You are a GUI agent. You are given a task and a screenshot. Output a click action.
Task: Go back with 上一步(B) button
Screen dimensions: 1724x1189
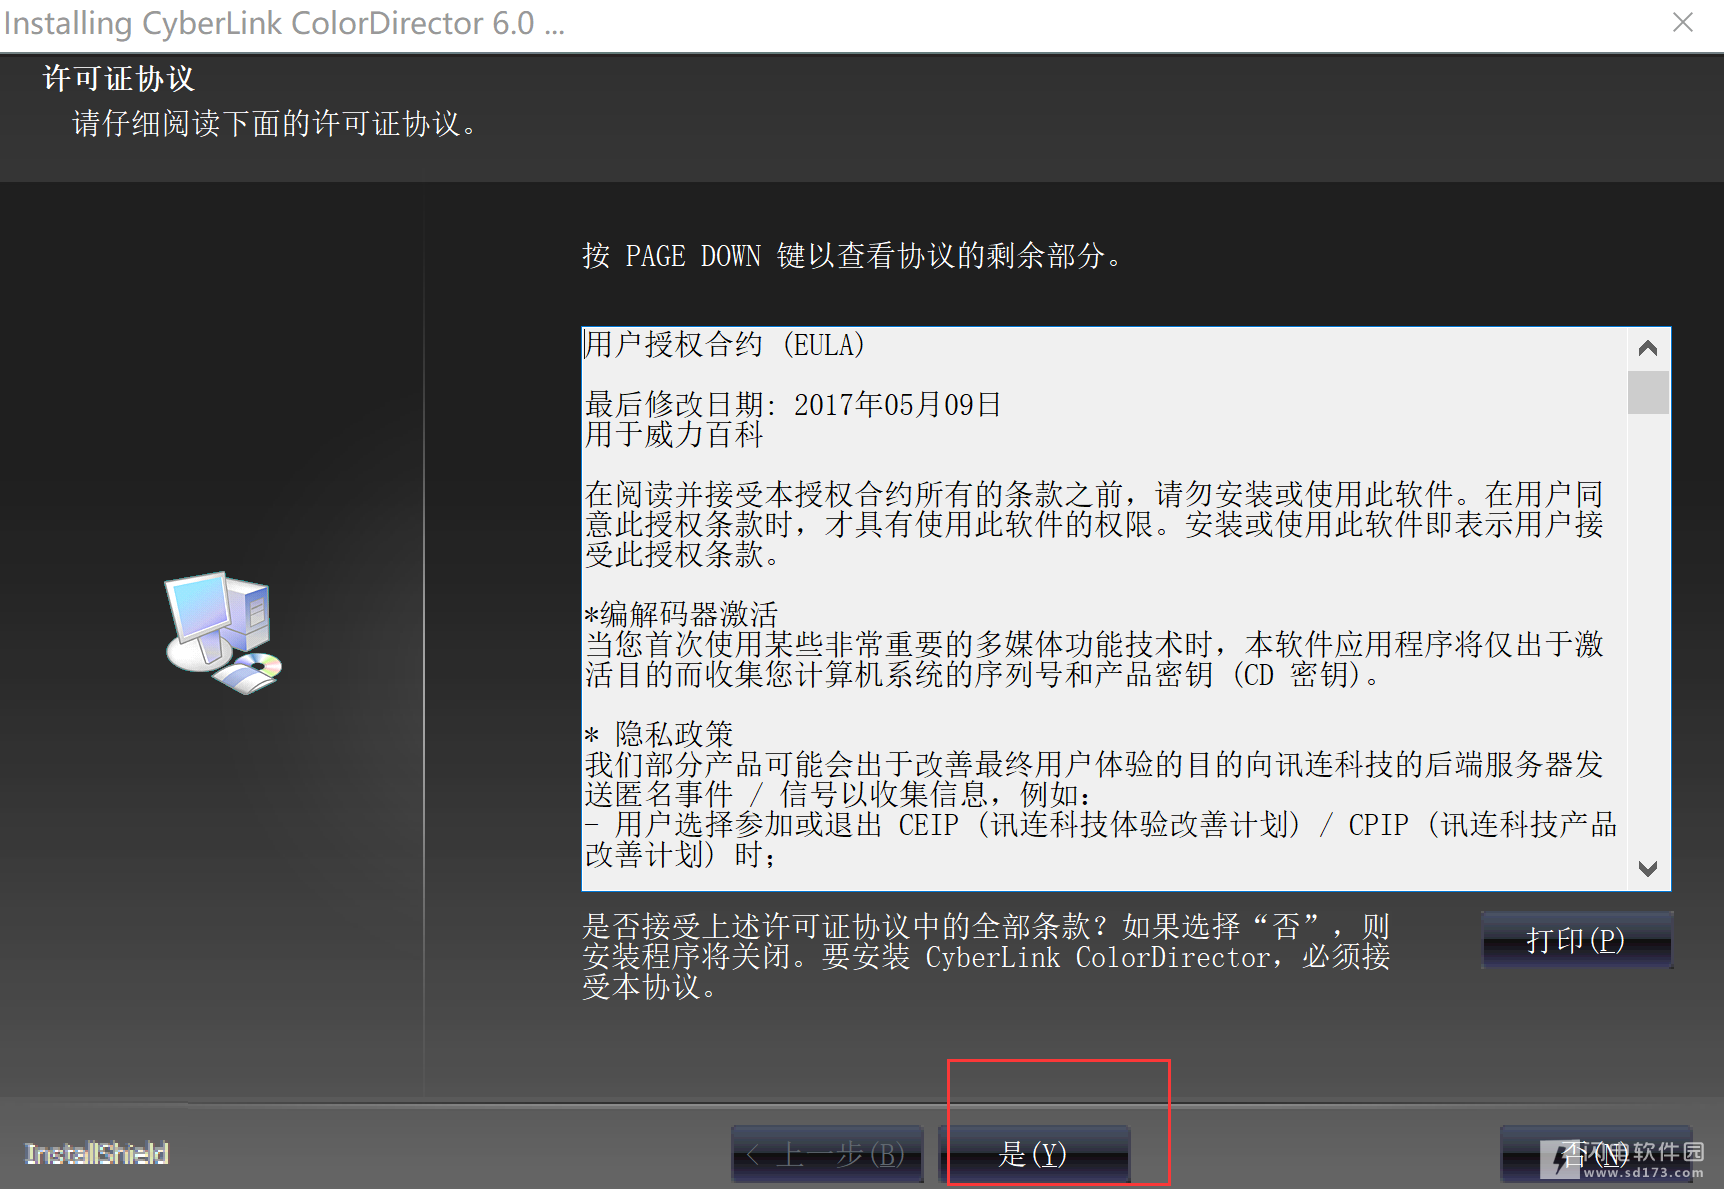pos(827,1154)
